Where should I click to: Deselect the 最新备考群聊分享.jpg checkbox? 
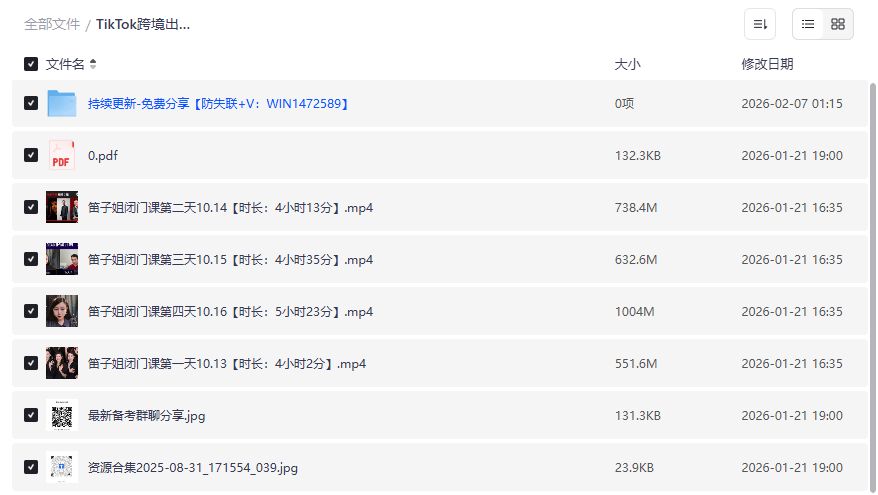31,415
